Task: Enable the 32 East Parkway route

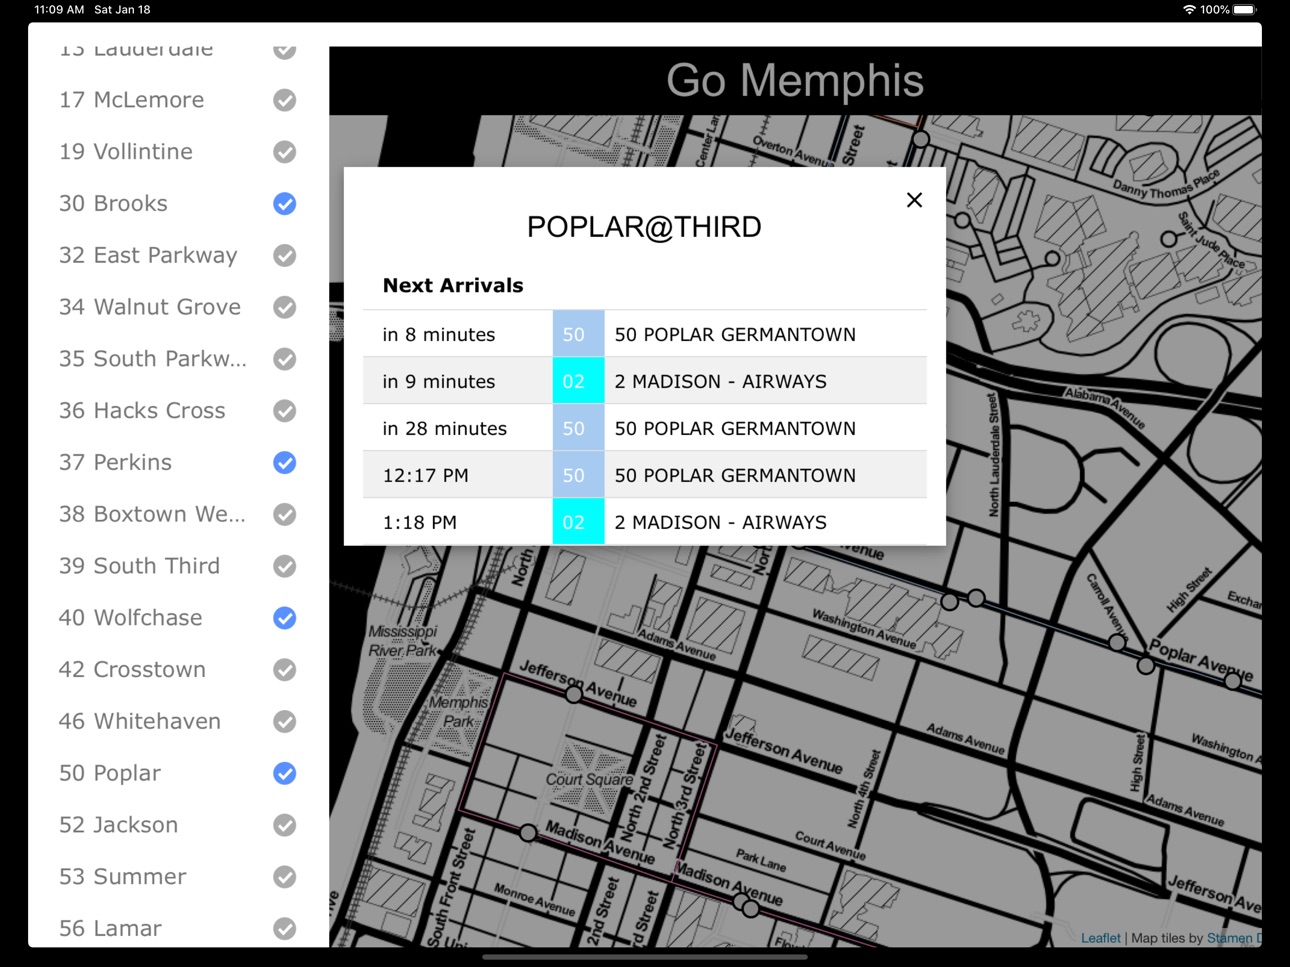Action: pos(285,255)
